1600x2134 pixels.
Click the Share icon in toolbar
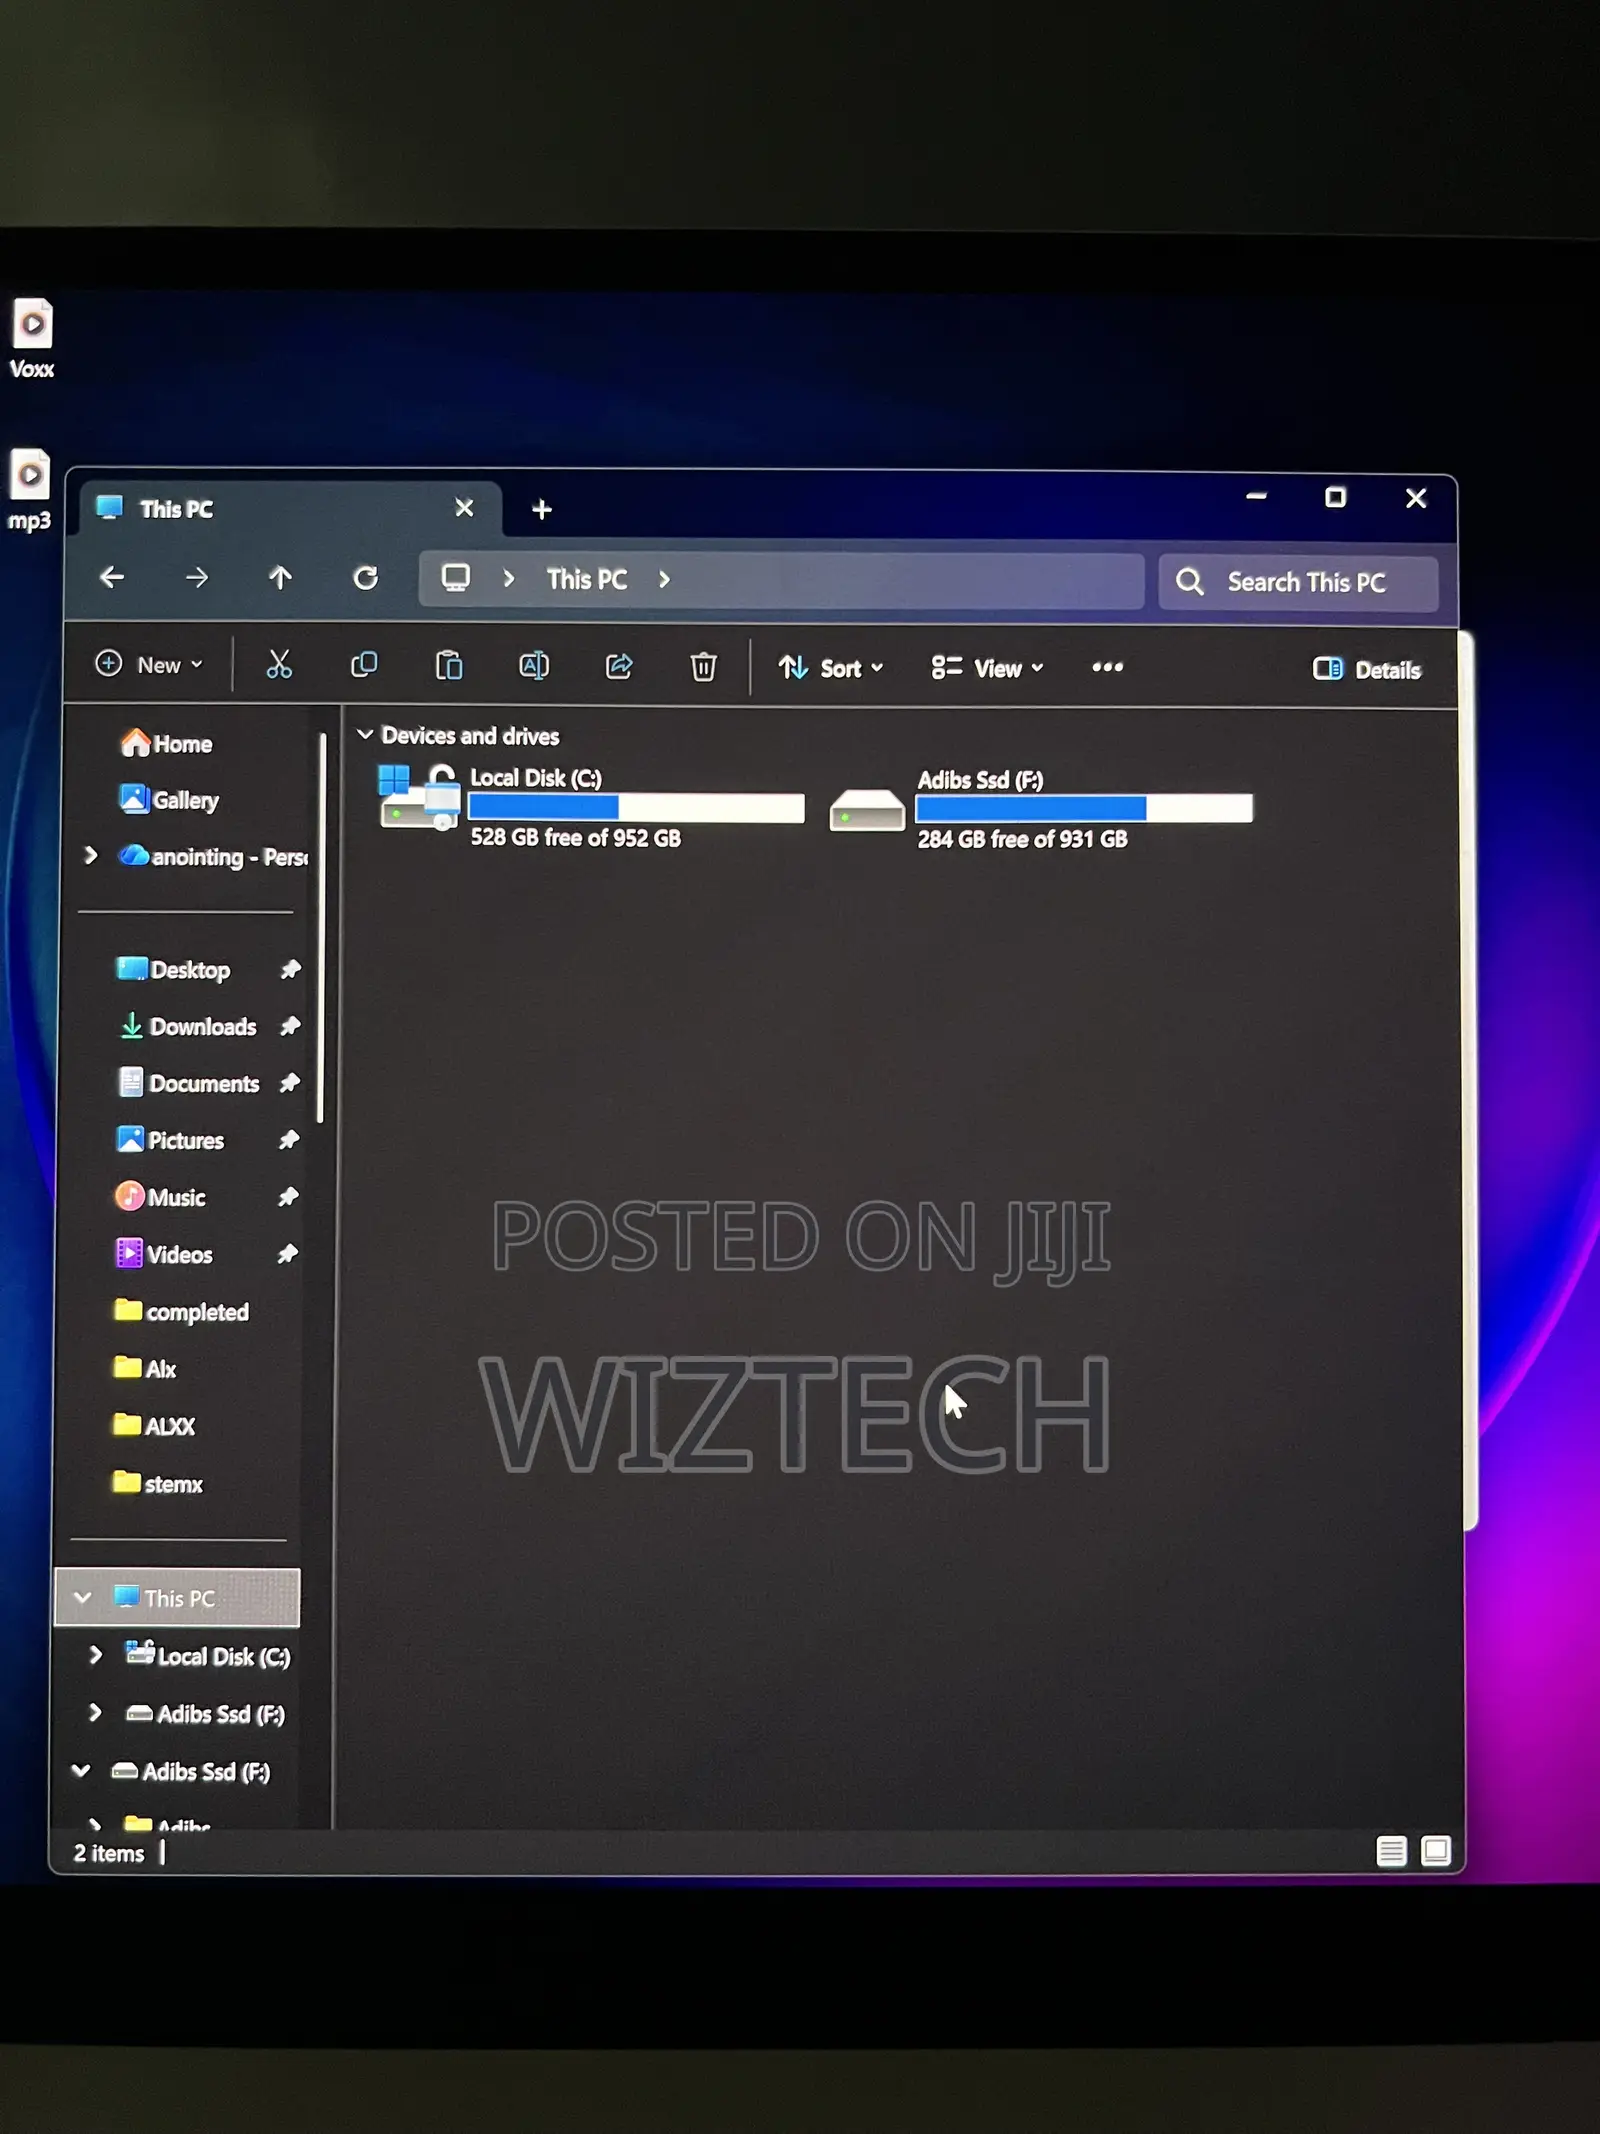(619, 666)
